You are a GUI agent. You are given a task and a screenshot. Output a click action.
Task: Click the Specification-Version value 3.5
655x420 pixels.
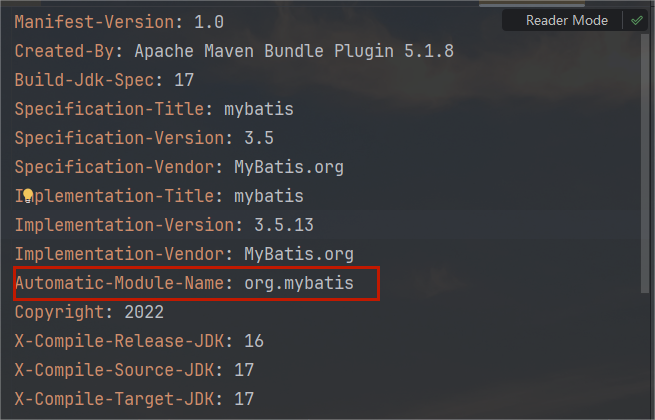point(259,138)
